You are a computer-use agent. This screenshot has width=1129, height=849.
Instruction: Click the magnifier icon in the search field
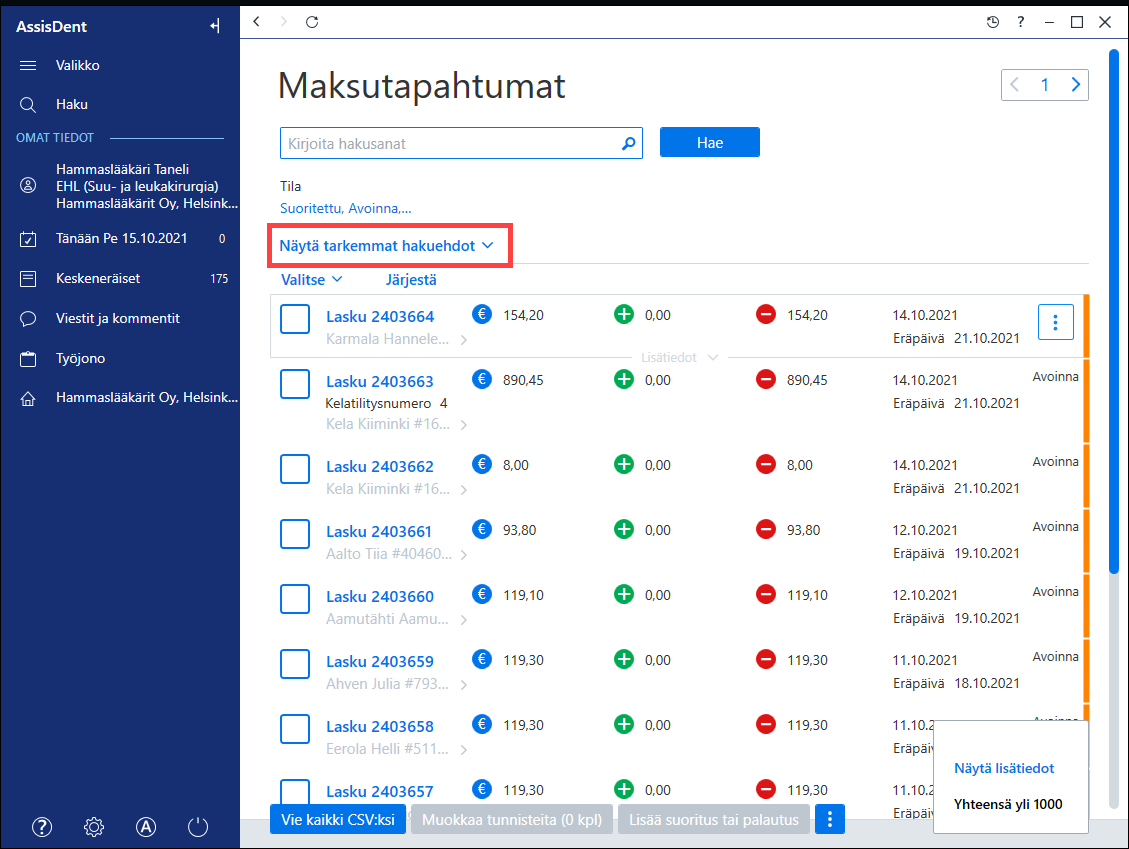pyautogui.click(x=629, y=143)
